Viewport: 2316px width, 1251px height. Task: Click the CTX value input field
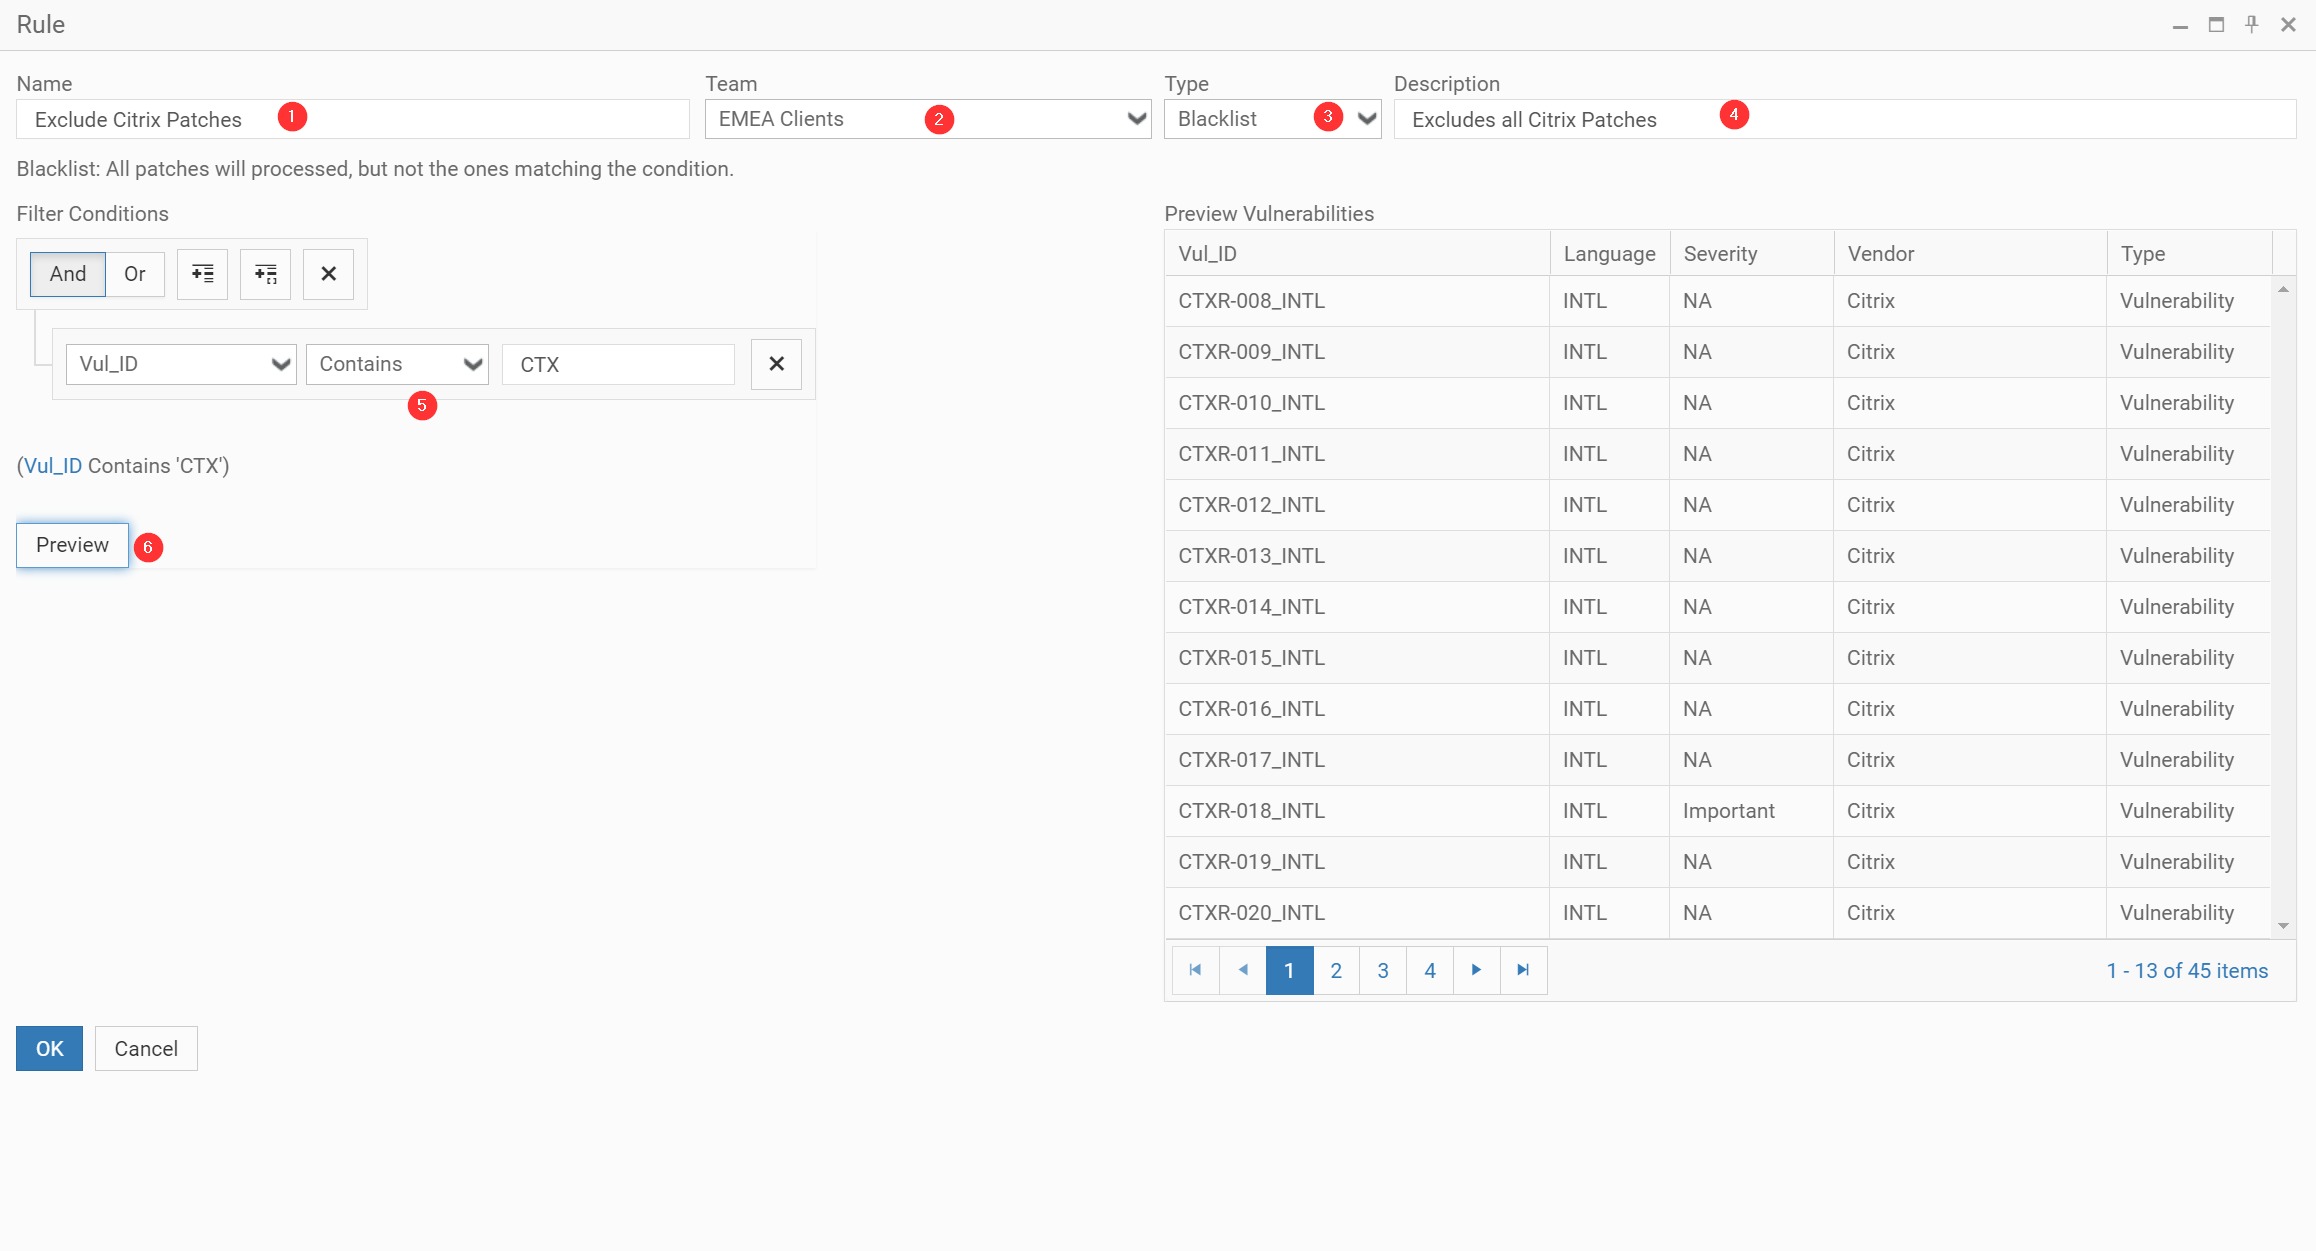618,364
